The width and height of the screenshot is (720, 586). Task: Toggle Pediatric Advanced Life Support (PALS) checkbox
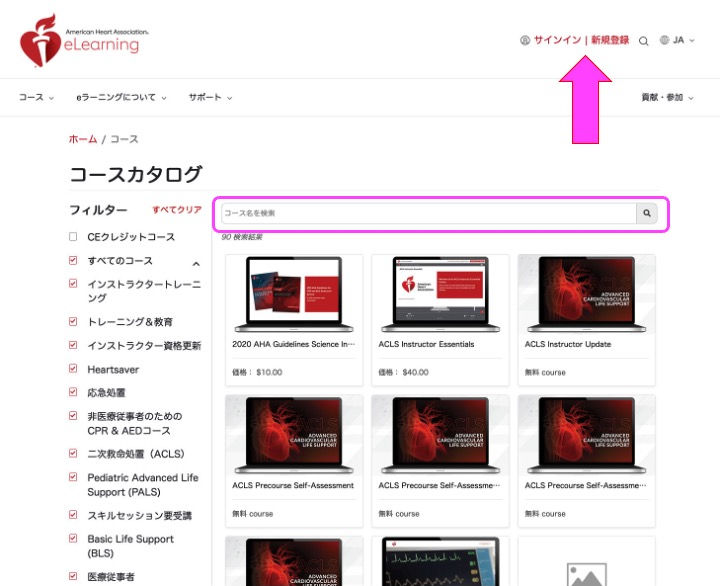(73, 477)
